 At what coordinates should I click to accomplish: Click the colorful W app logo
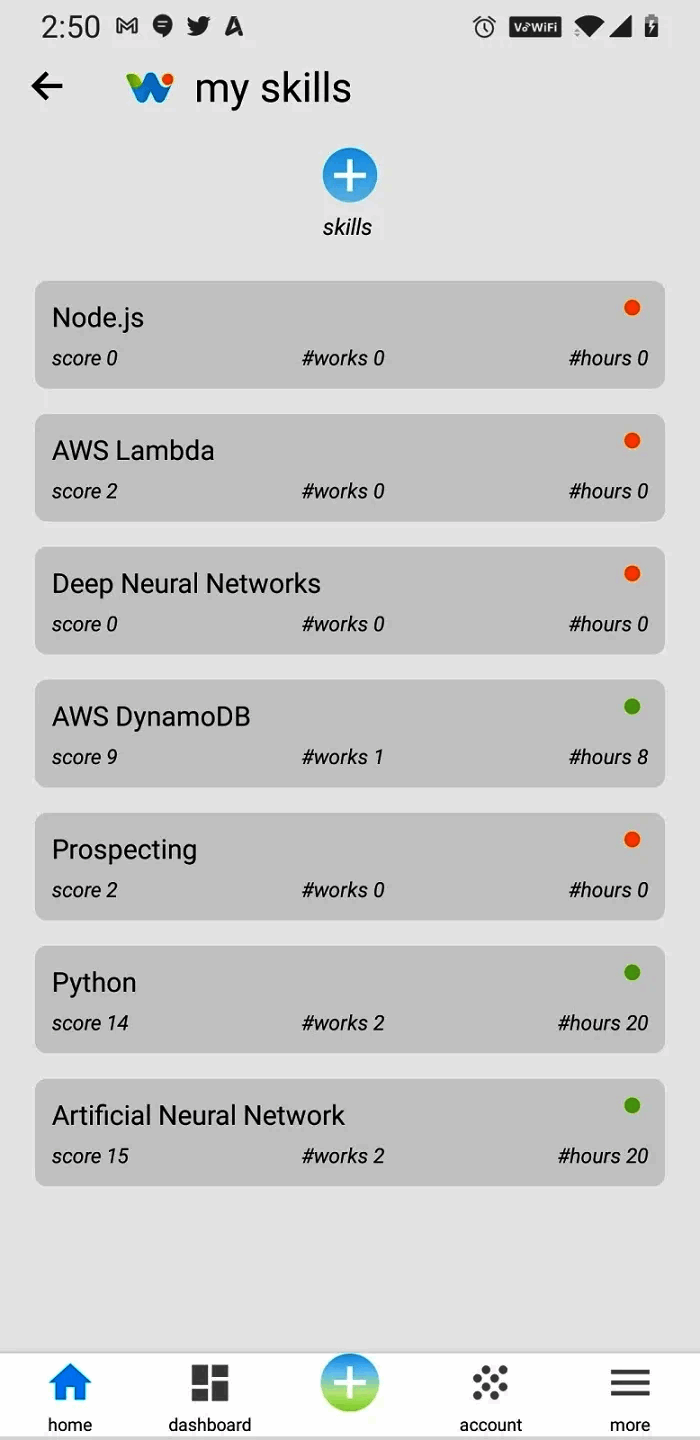(150, 88)
